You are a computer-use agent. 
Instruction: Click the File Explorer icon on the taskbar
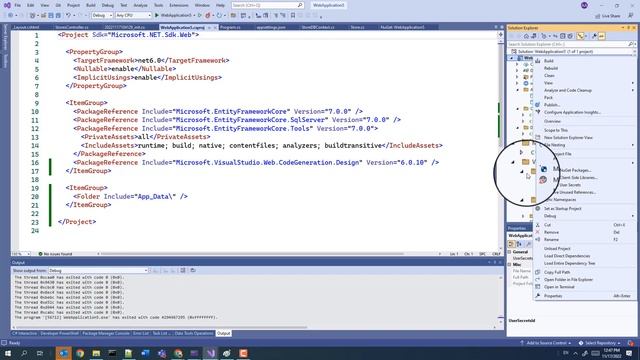point(96,353)
